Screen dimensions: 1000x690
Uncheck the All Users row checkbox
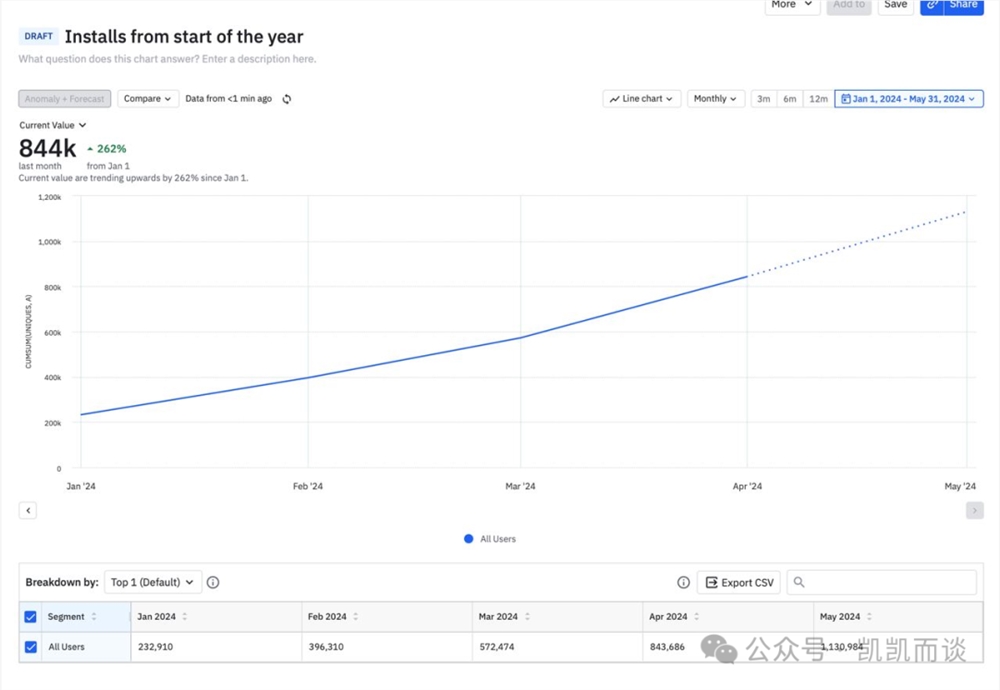(x=30, y=647)
